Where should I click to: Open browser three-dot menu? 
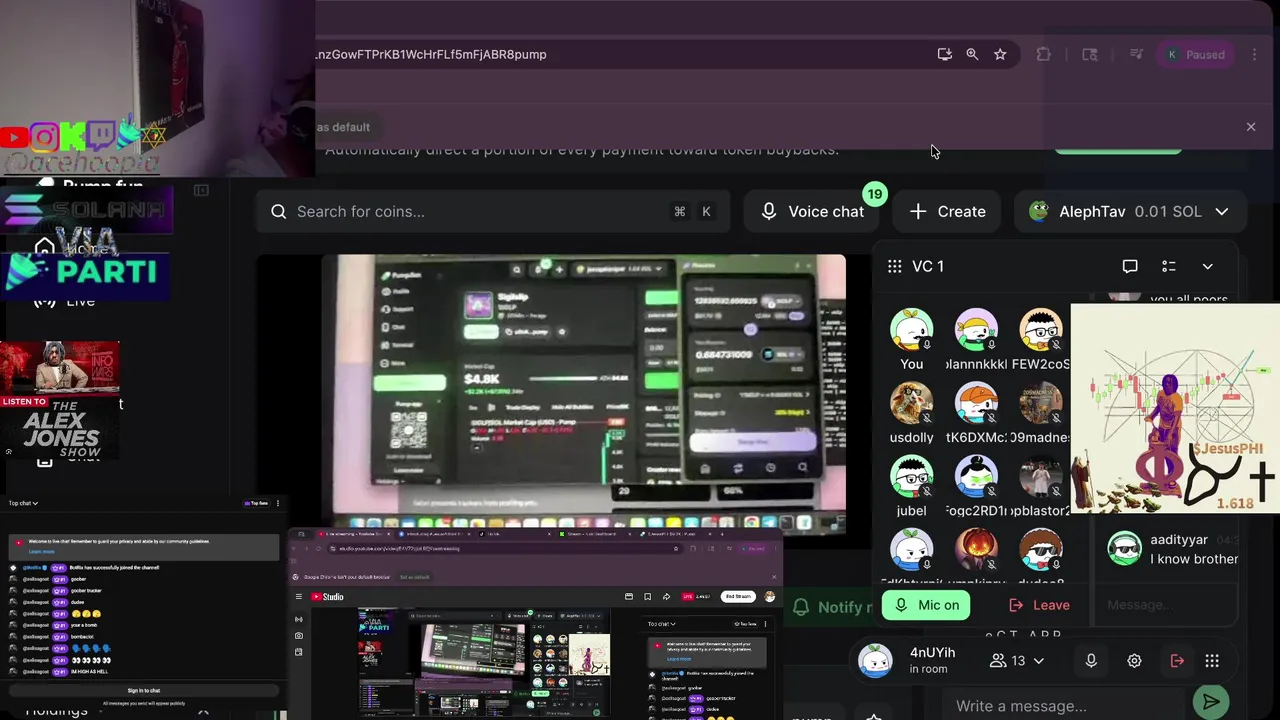(1254, 55)
